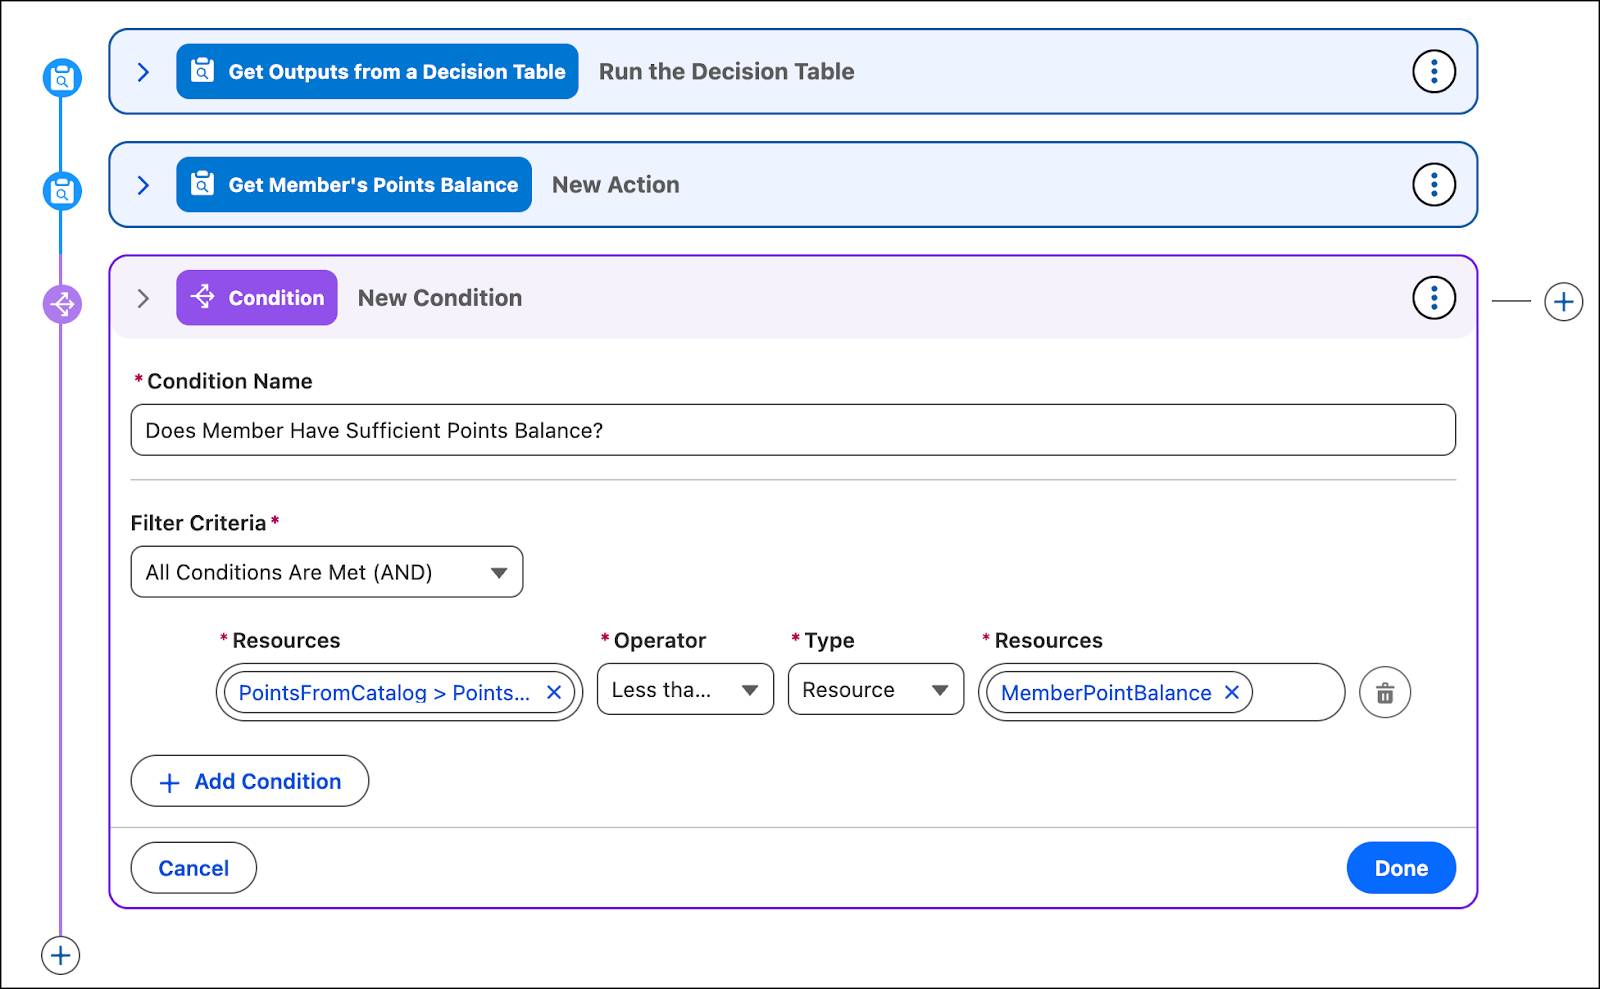
Task: Open the Filter Criteria dropdown
Action: 326,572
